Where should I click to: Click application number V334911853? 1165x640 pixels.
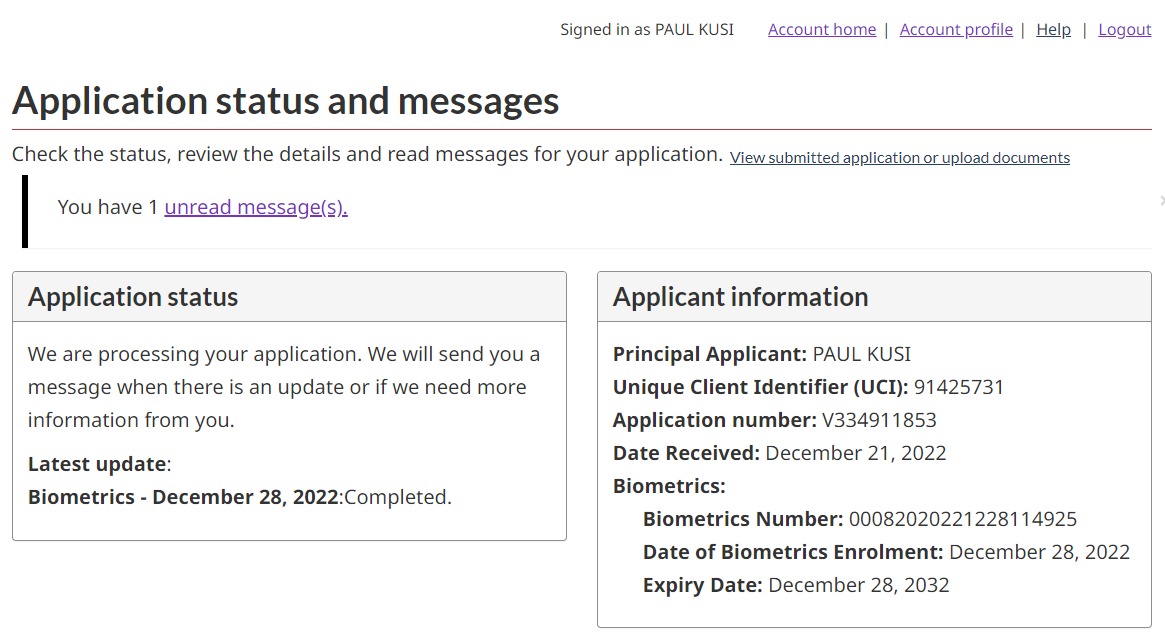pos(879,420)
